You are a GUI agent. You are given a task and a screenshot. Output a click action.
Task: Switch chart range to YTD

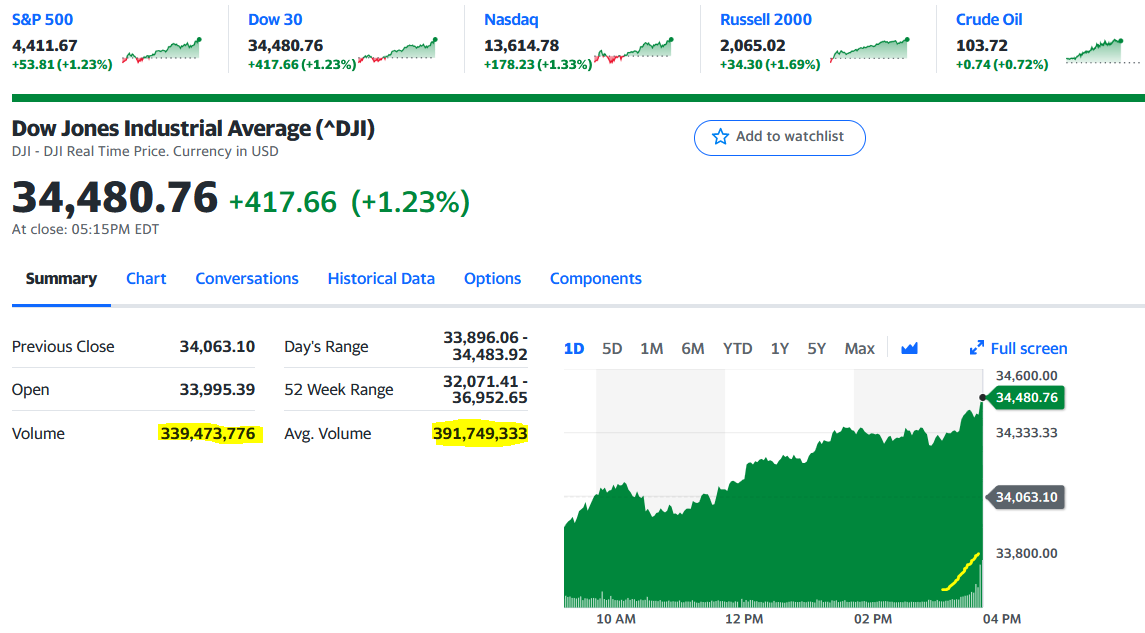[738, 348]
